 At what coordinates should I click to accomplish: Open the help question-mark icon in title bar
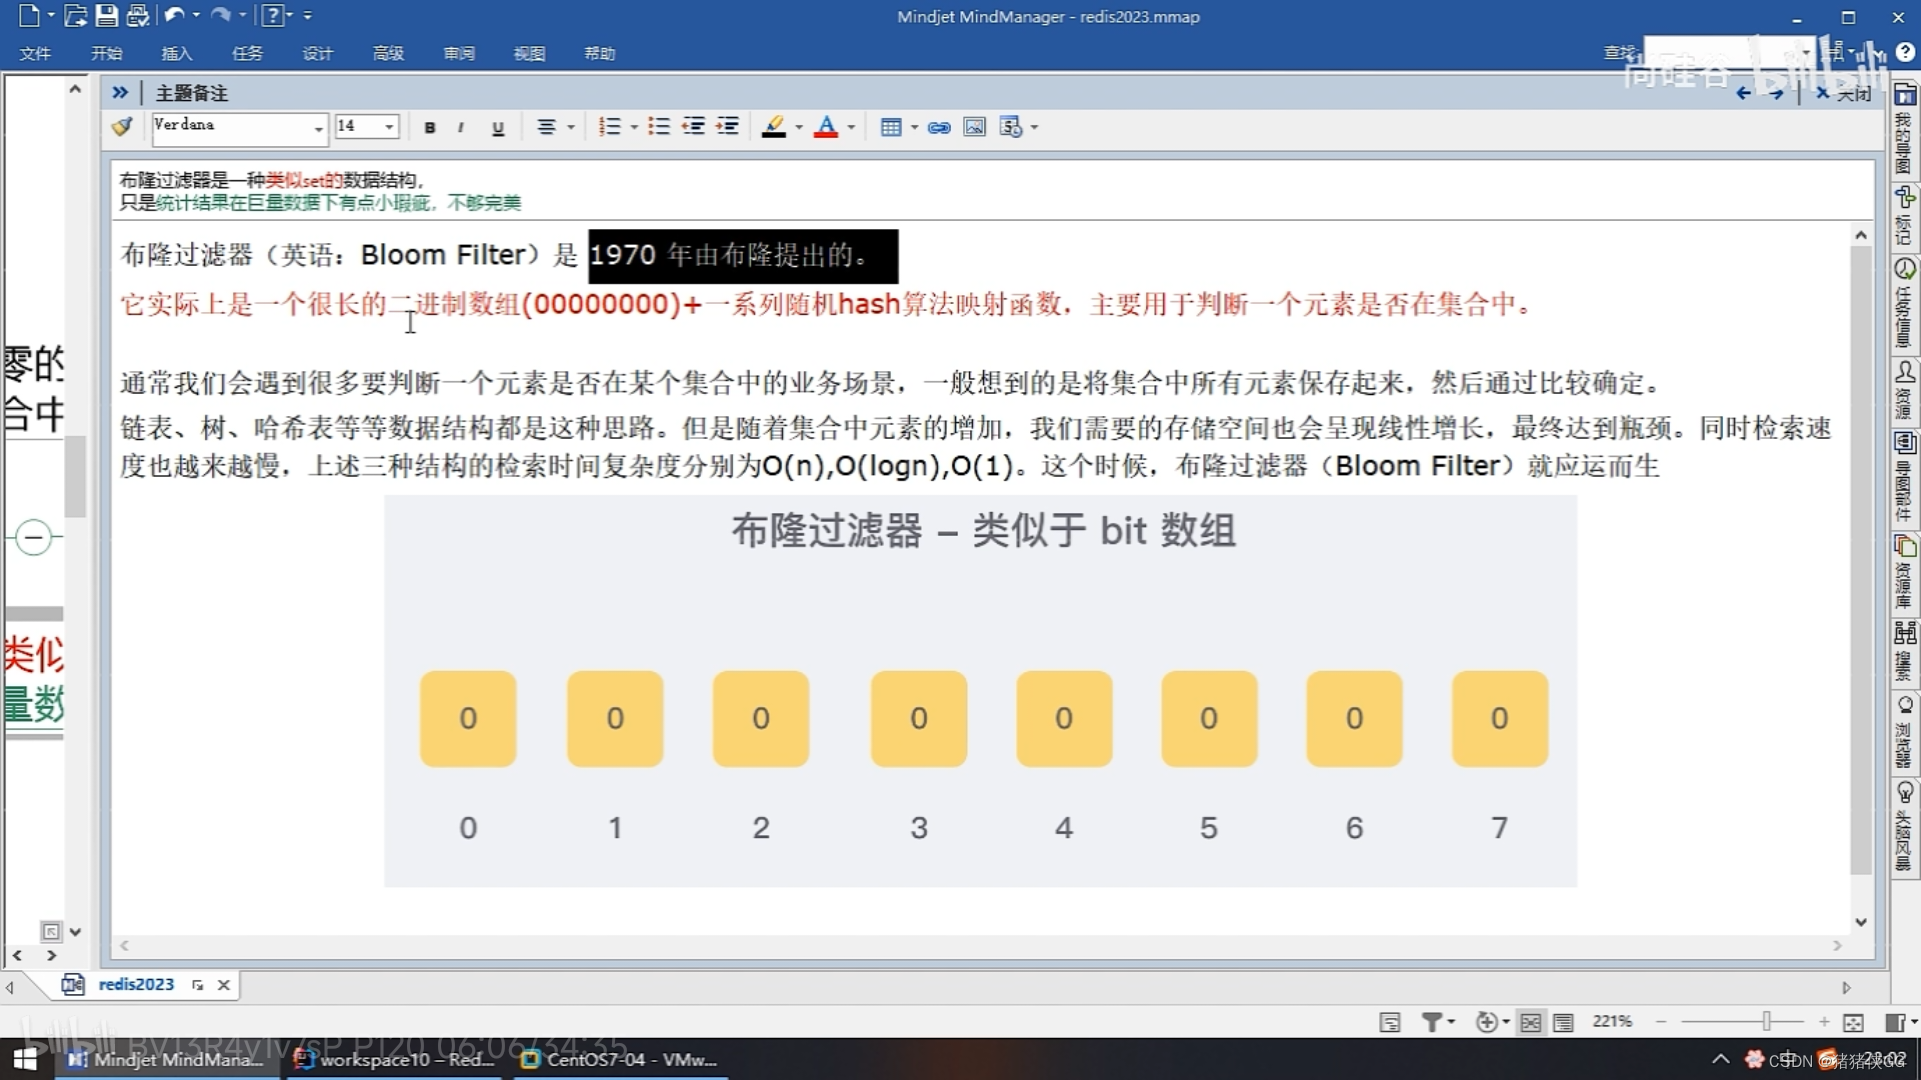(x=271, y=15)
